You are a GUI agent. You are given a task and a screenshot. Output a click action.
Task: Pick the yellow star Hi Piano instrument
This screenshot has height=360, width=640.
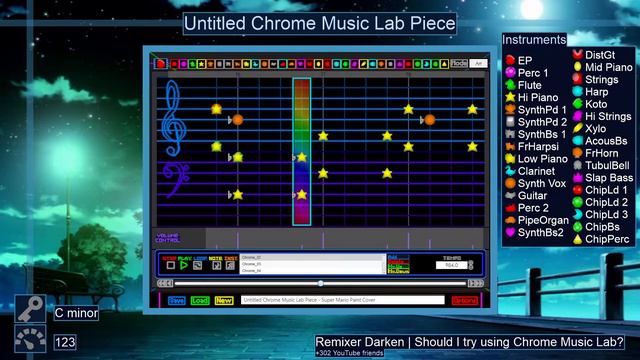point(201,64)
